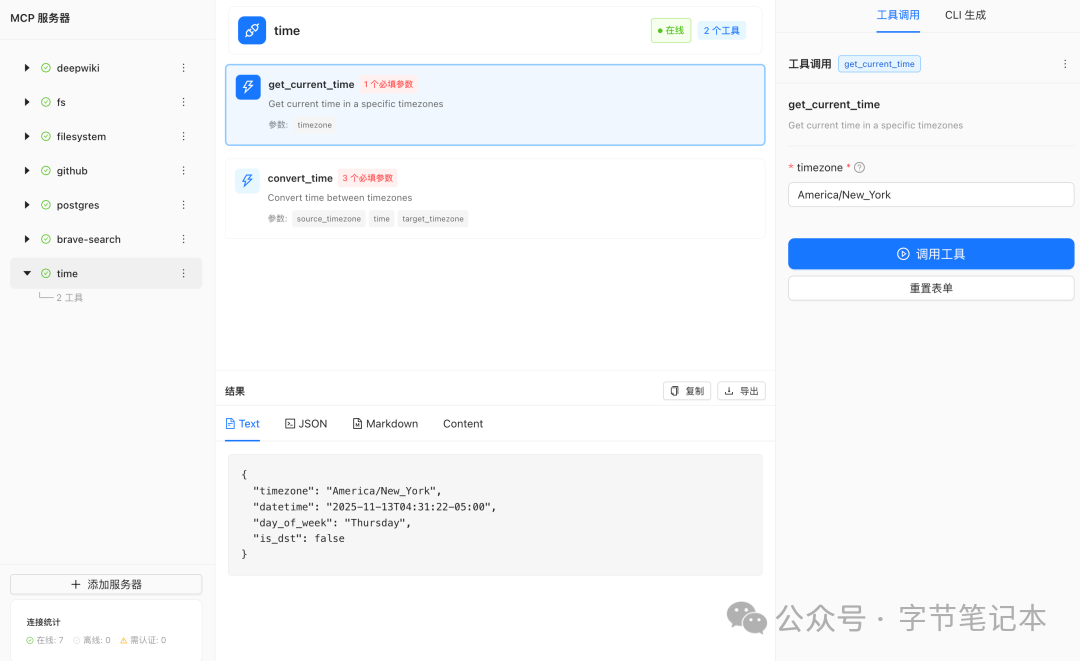
Task: Click the time server green status icon
Action: tap(45, 273)
